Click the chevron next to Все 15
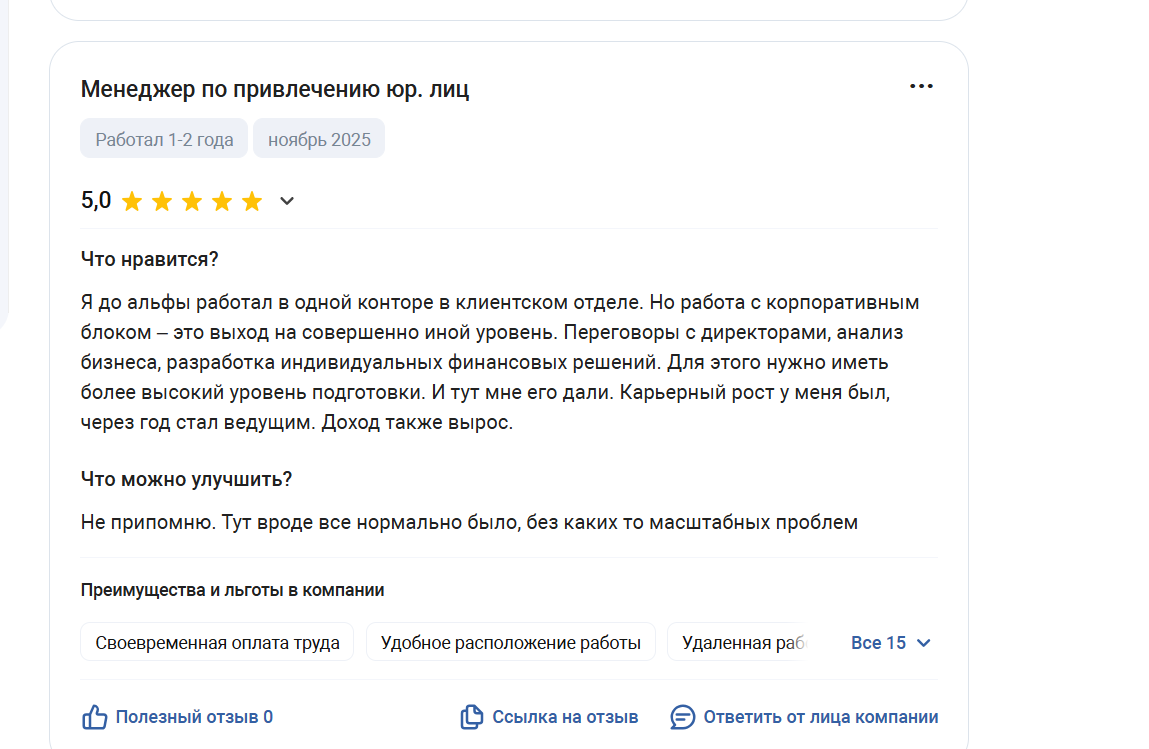The image size is (1149, 749). 924,643
